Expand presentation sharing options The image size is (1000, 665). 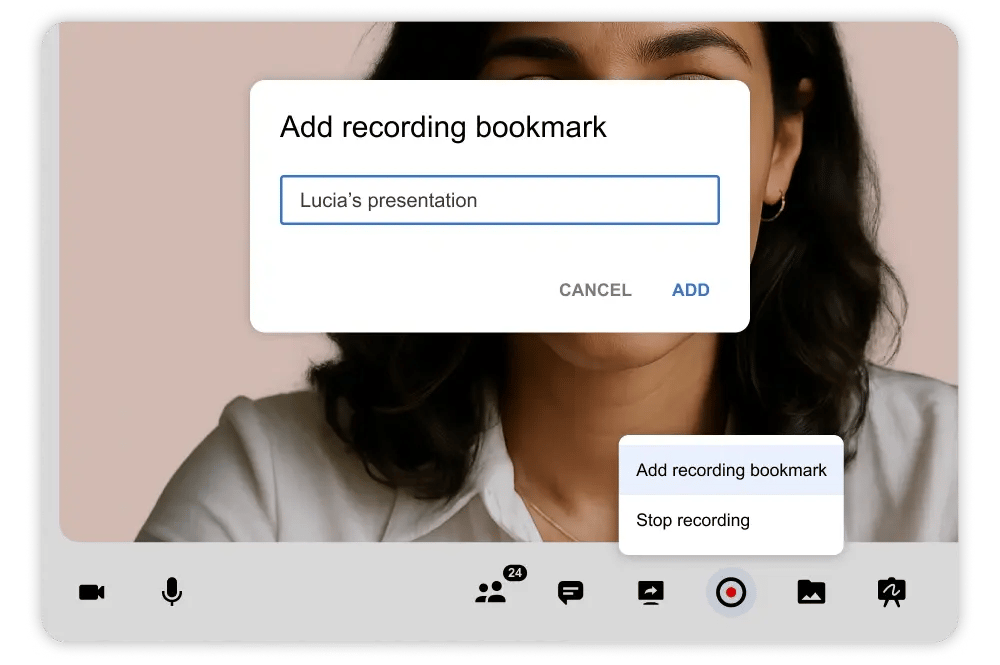[650, 592]
